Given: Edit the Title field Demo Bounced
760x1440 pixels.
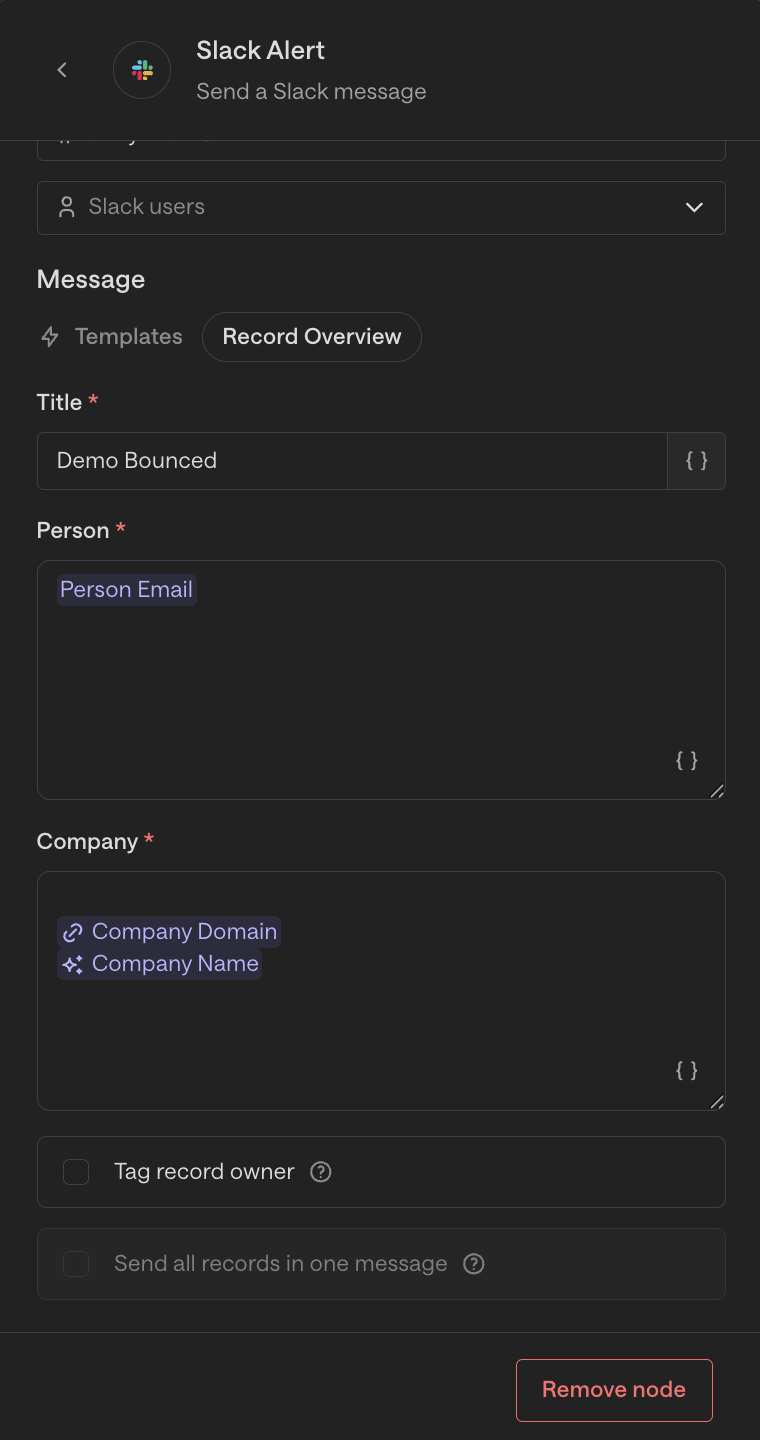Looking at the screenshot, I should (352, 461).
